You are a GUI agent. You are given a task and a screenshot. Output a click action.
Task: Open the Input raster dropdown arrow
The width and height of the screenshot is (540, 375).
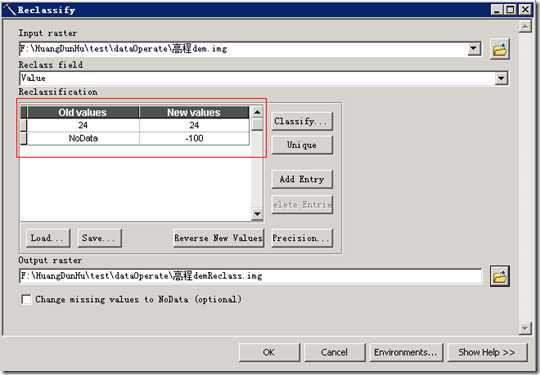point(474,49)
